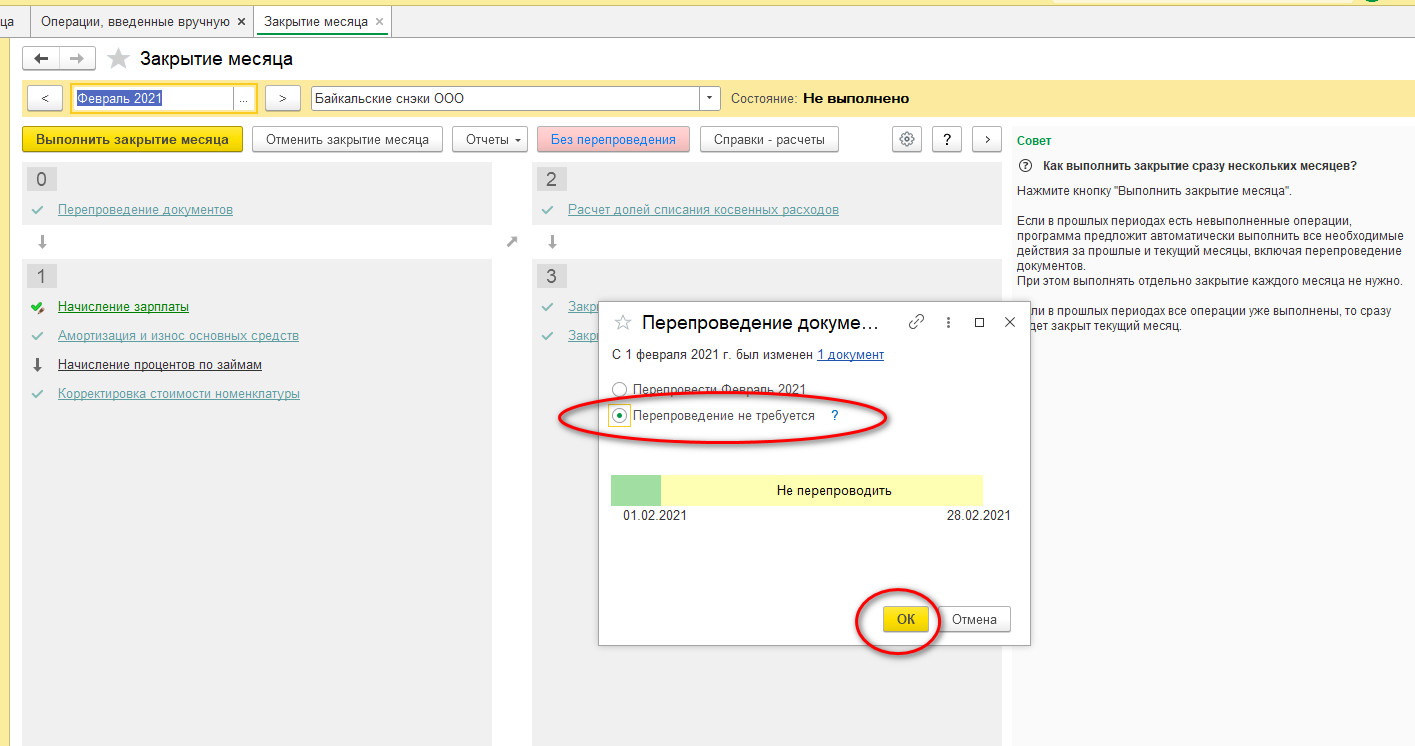Select Перепроведение не требуется radio button
Image resolution: width=1415 pixels, height=746 pixels.
(620, 416)
